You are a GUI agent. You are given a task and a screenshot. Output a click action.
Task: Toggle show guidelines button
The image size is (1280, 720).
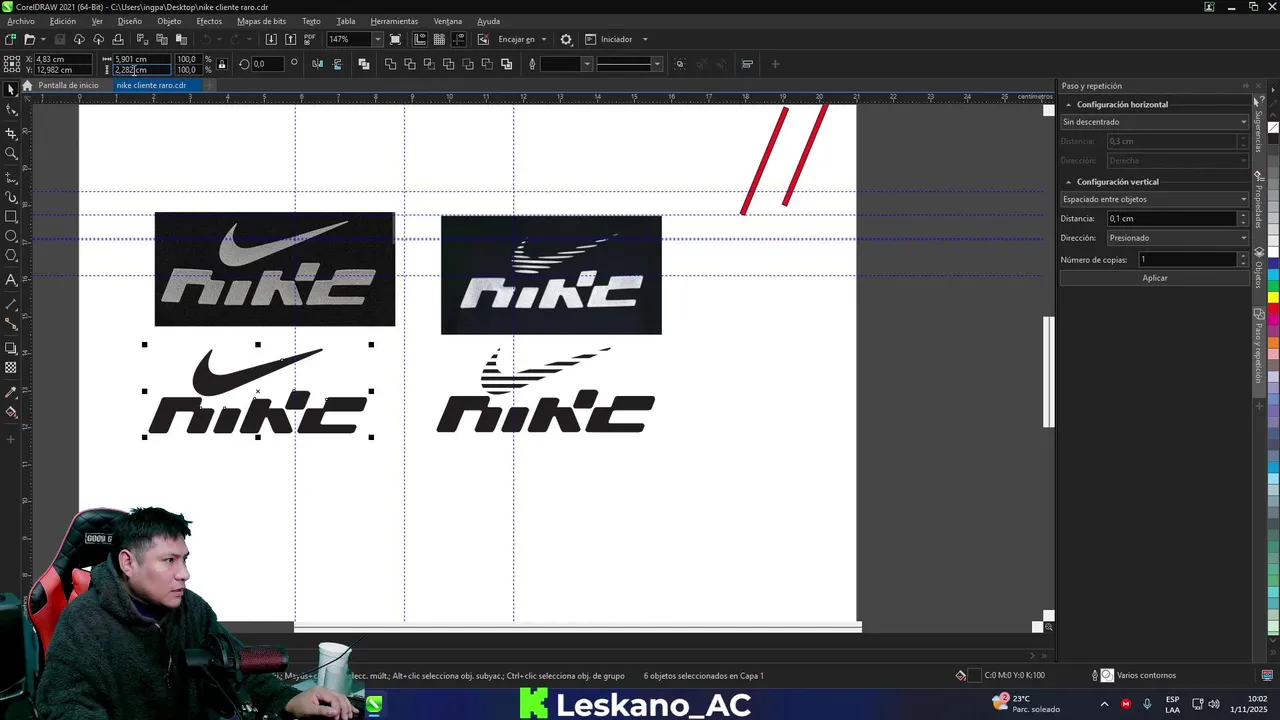coord(459,39)
